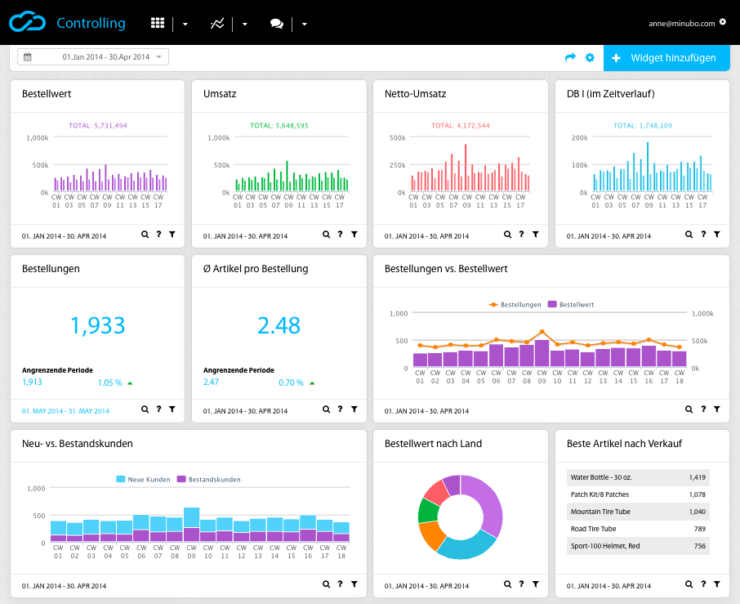This screenshot has height=604, width=740.
Task: Open settings gear next to anne@minubo.com
Action: 723,22
